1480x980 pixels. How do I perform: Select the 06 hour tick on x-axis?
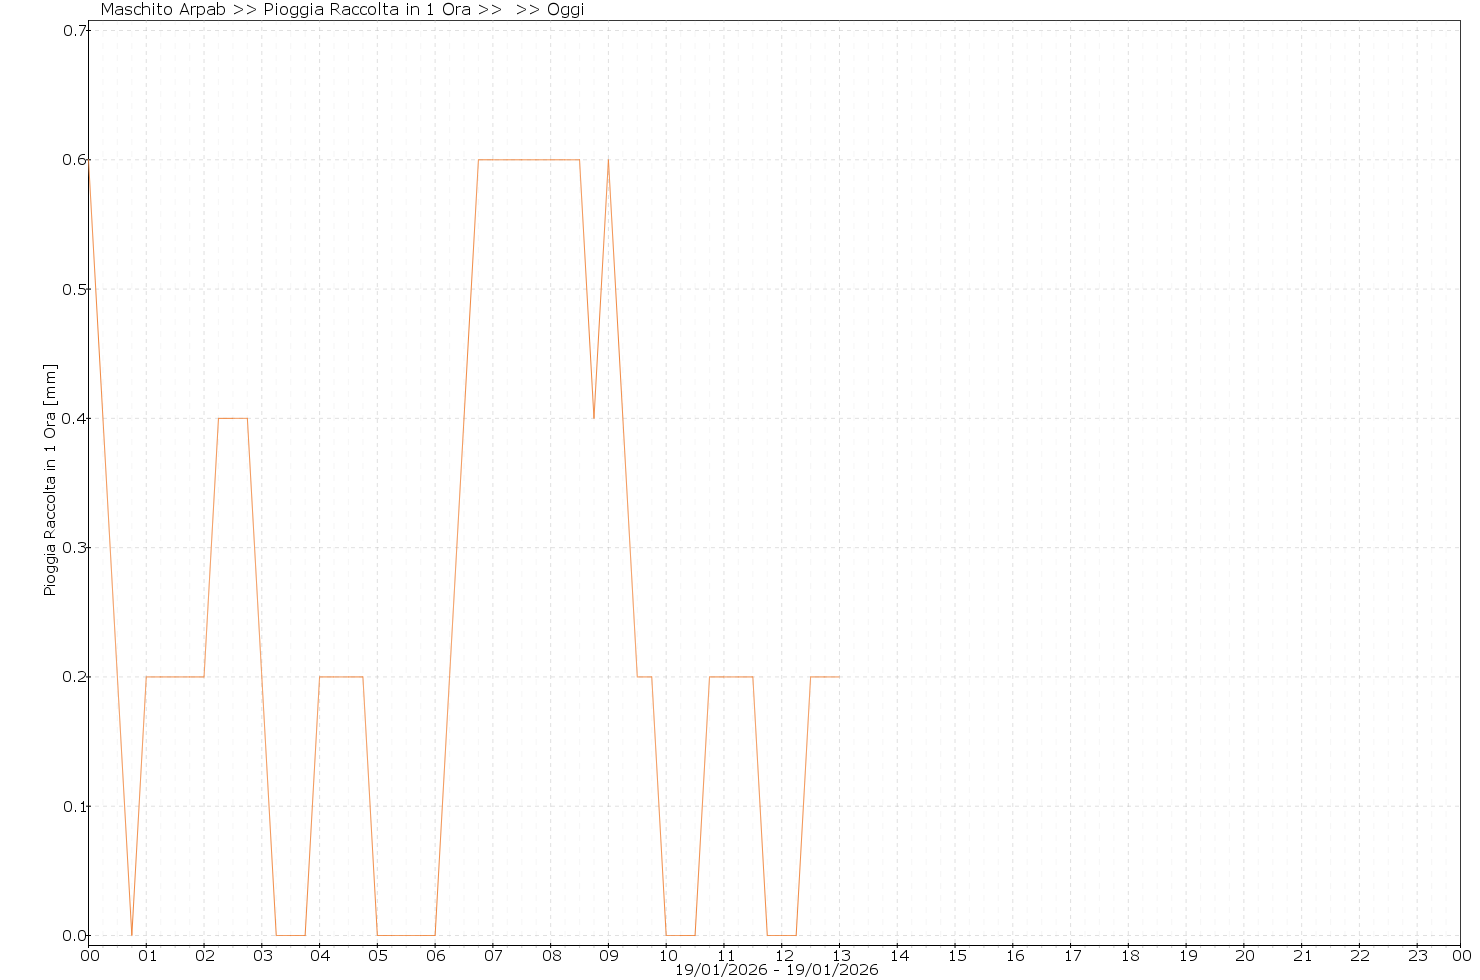coord(435,956)
